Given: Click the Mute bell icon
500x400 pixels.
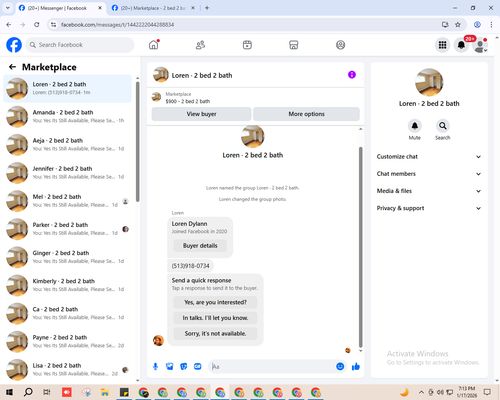Looking at the screenshot, I should pos(415,126).
